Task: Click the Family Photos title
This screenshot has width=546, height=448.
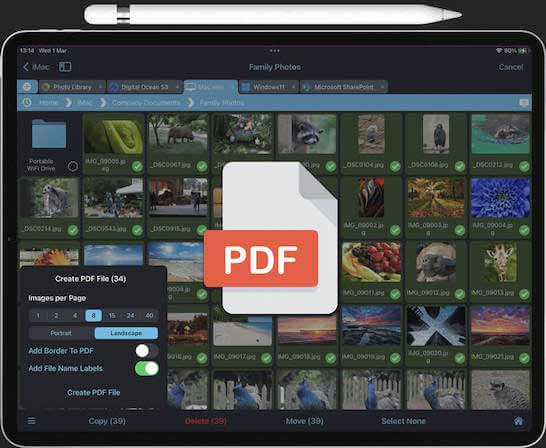Action: [x=275, y=67]
